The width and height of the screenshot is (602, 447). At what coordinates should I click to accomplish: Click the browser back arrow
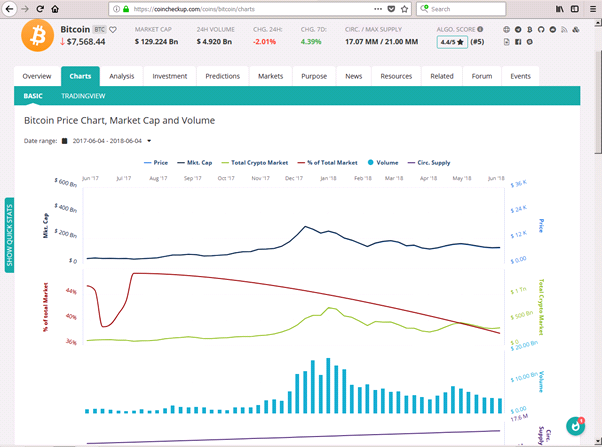tap(9, 8)
